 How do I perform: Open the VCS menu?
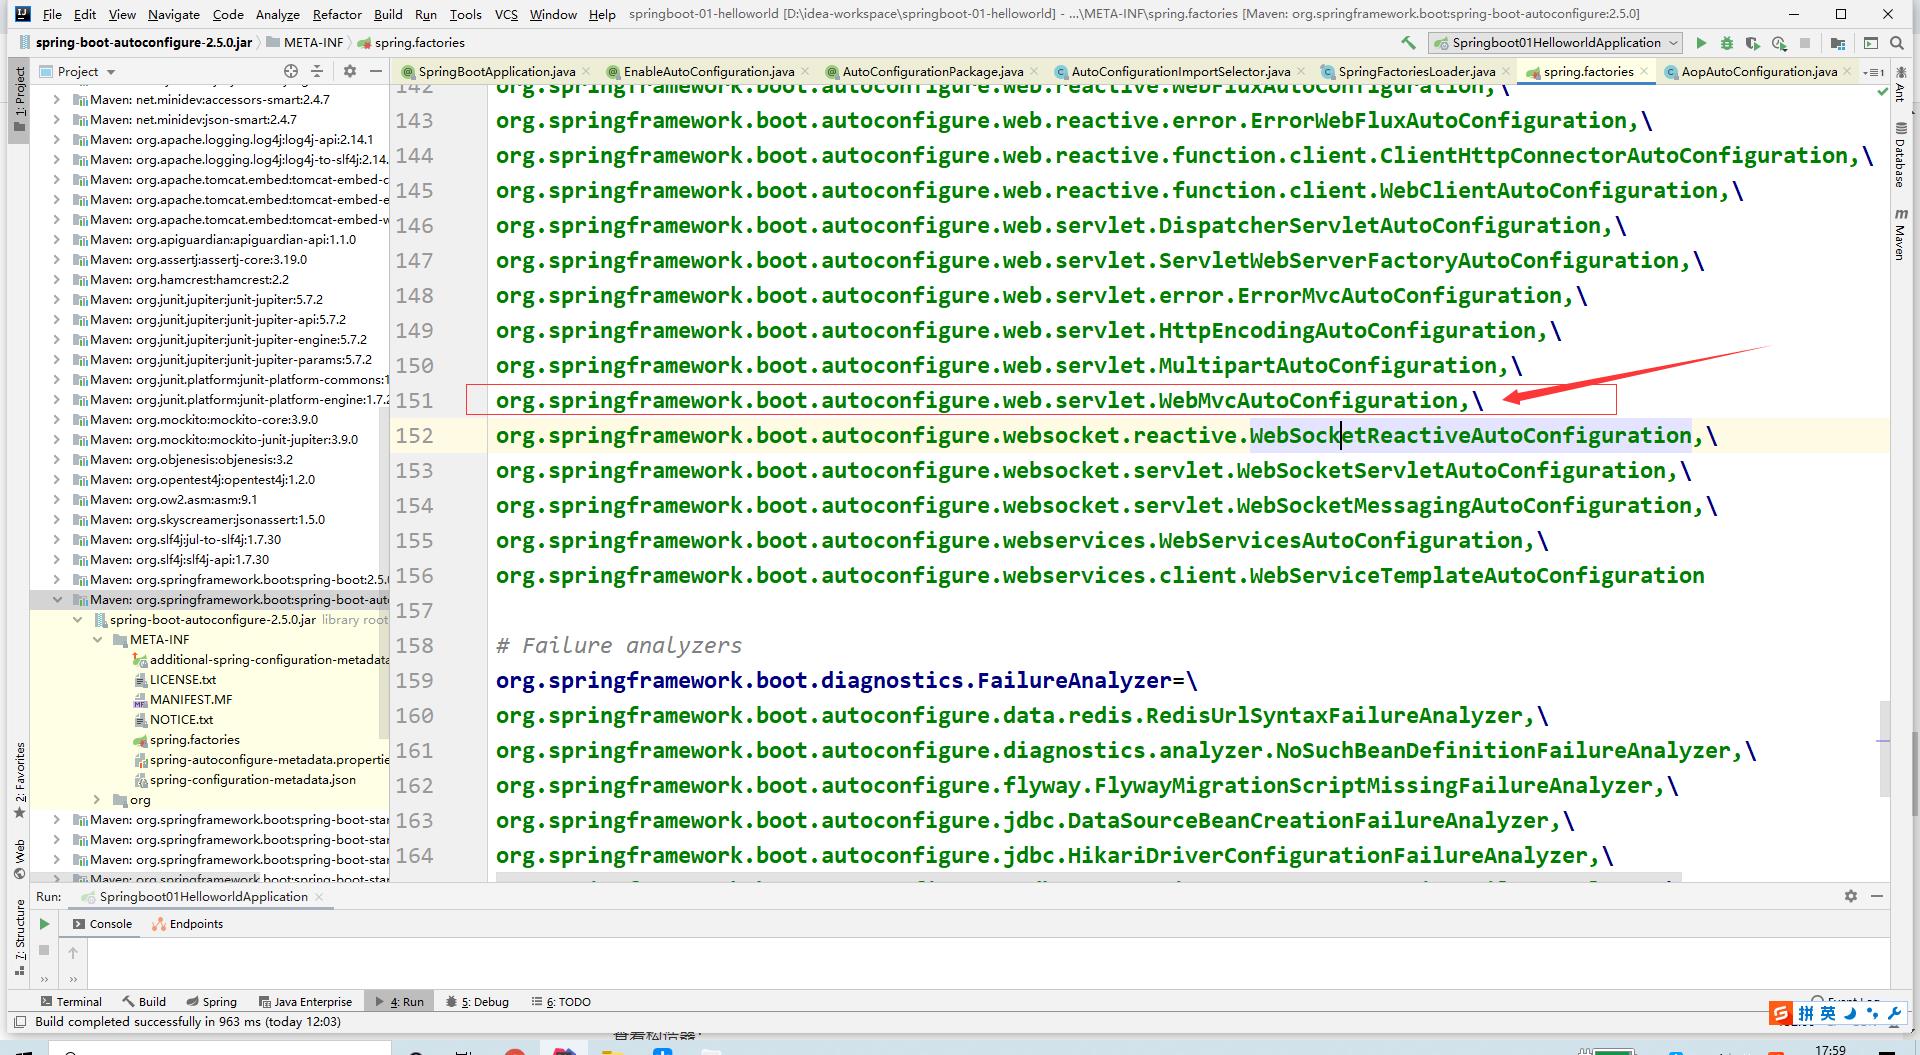coord(506,14)
